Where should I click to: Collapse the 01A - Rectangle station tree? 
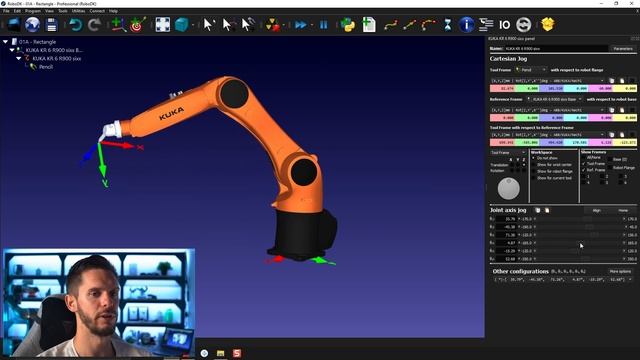click(x=5, y=42)
